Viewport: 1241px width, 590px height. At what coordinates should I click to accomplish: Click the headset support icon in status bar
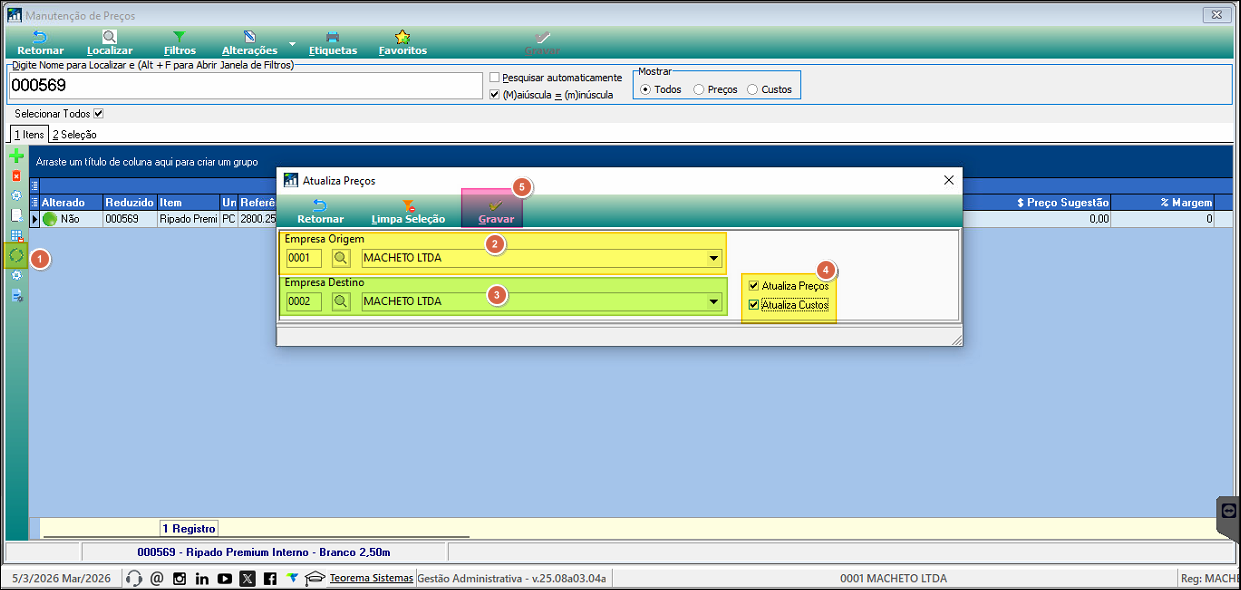(135, 578)
